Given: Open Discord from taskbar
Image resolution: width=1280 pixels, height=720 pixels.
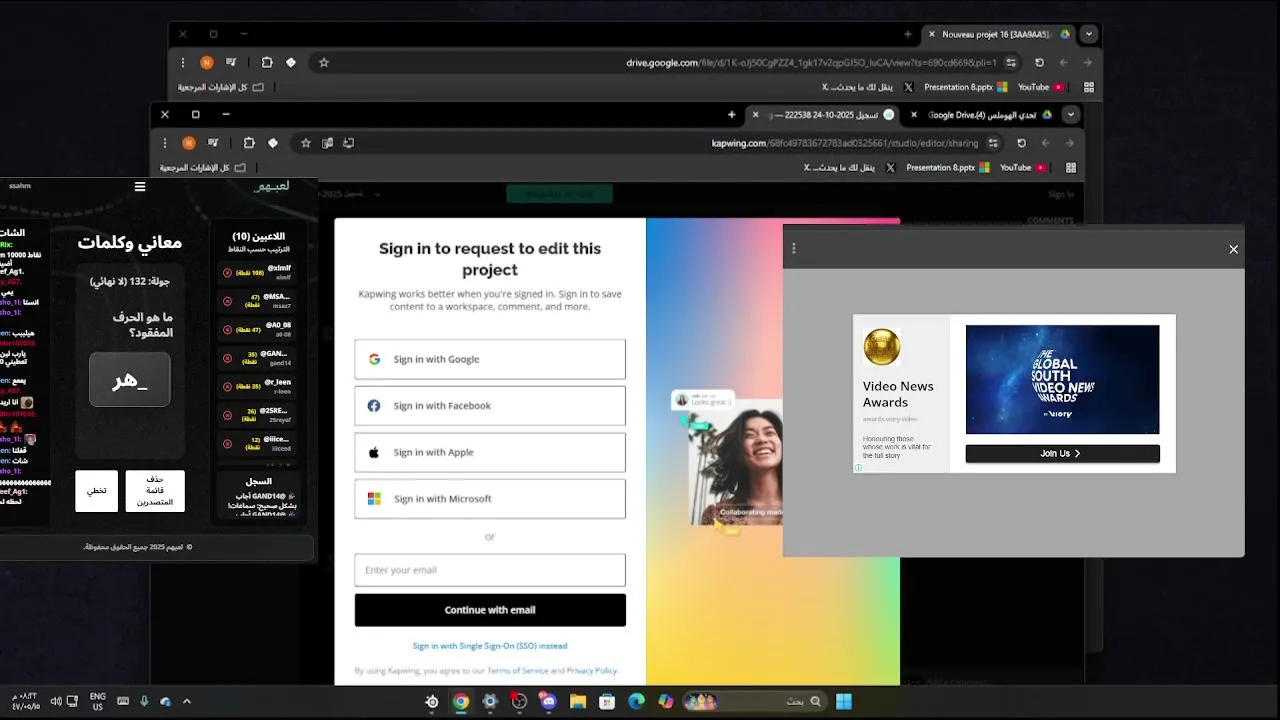Looking at the screenshot, I should pyautogui.click(x=548, y=702).
